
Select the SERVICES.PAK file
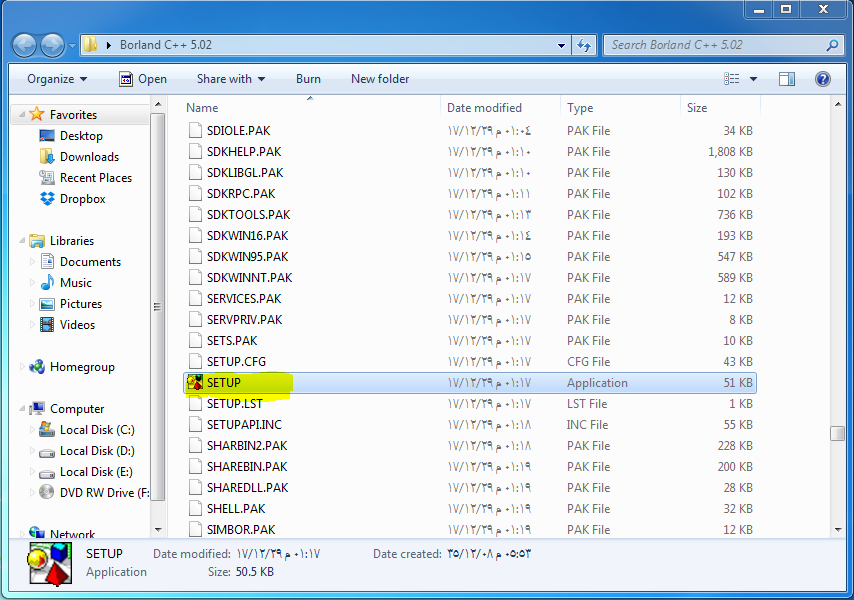coord(244,299)
